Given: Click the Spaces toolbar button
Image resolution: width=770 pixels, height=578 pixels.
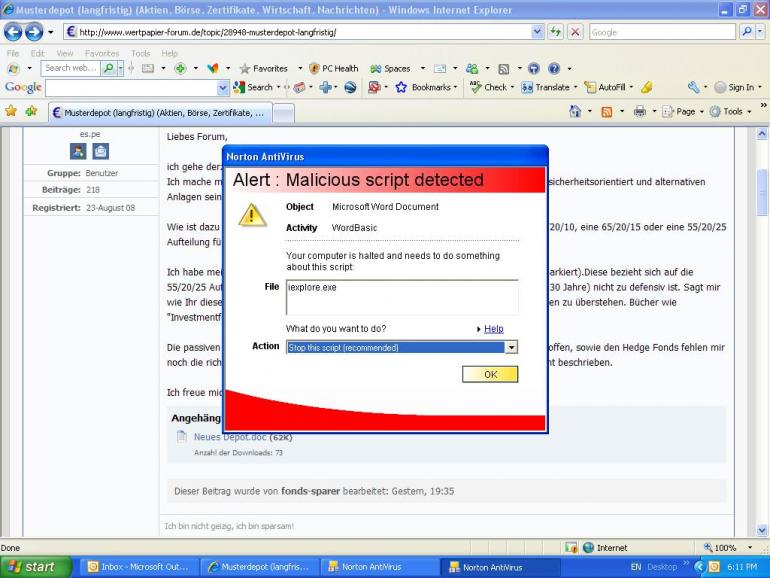Looking at the screenshot, I should (391, 69).
